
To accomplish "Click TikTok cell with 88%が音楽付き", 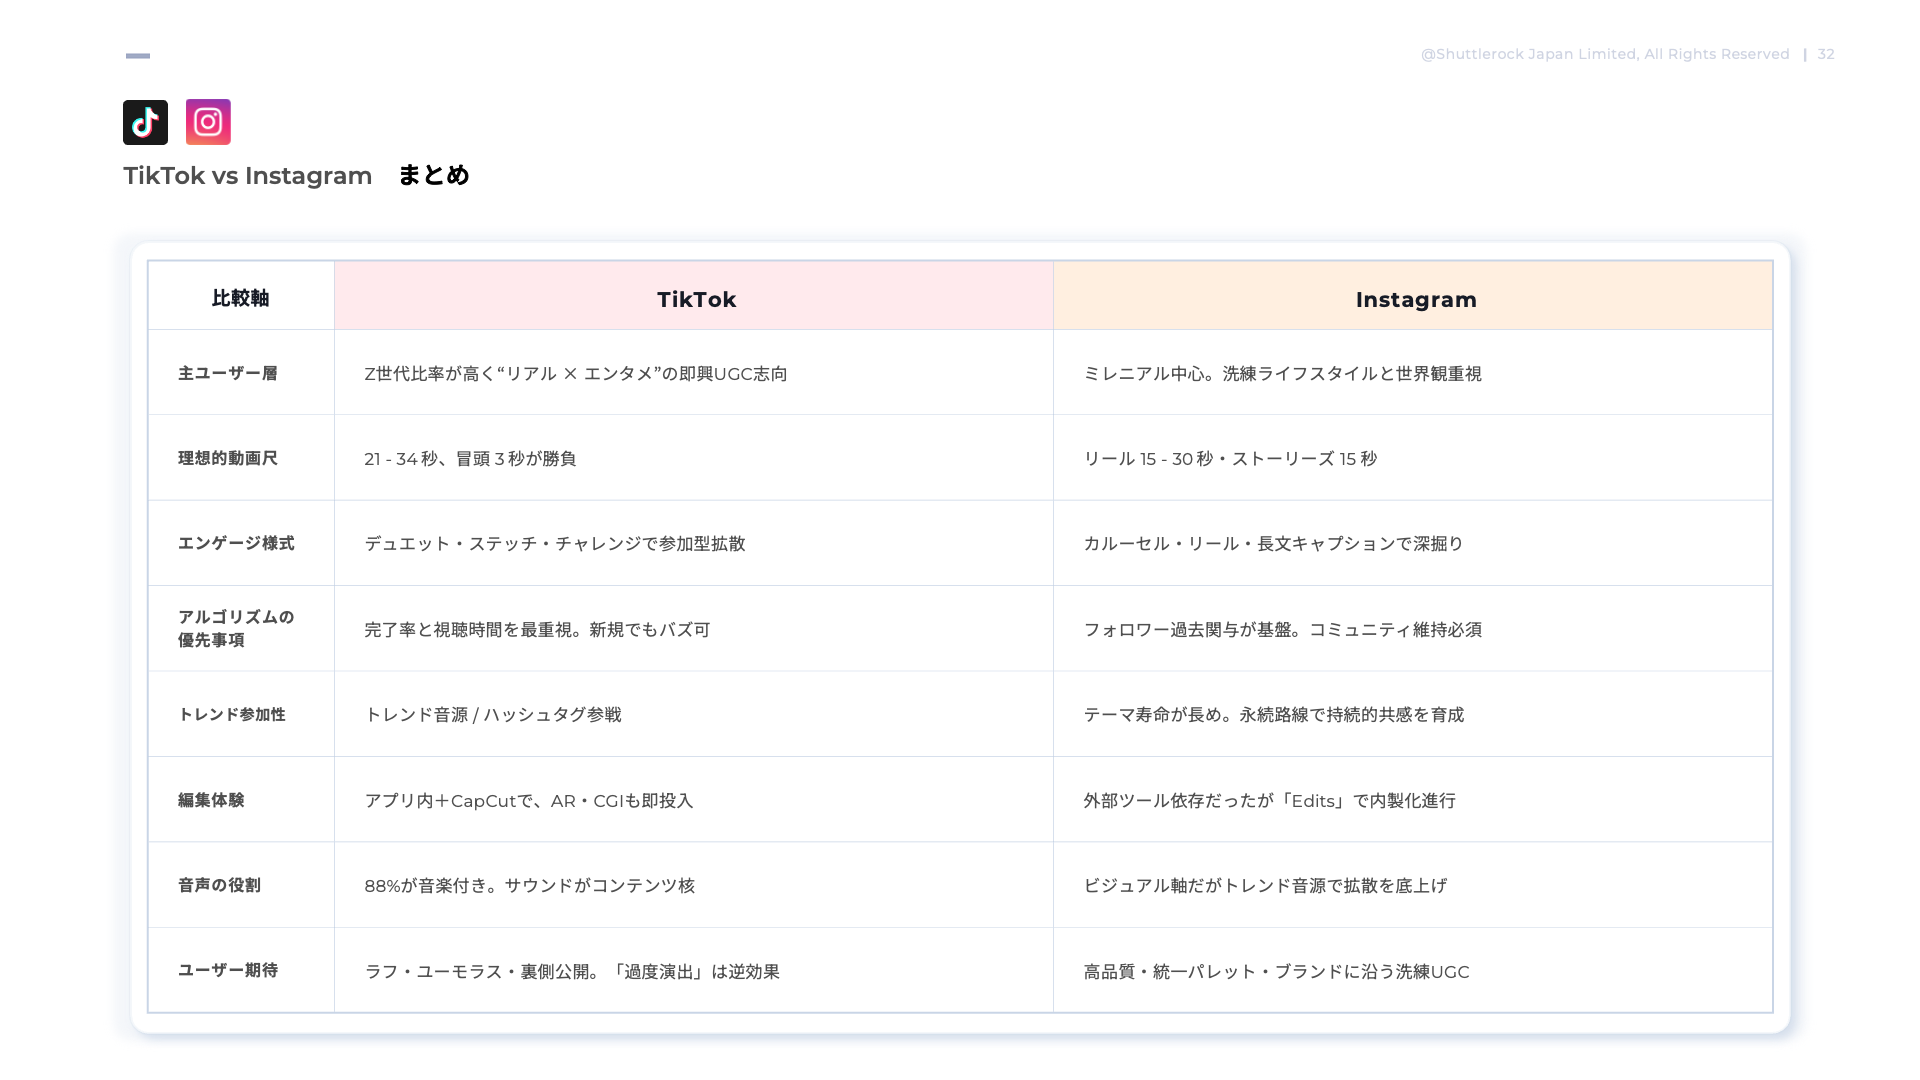I will (529, 886).
